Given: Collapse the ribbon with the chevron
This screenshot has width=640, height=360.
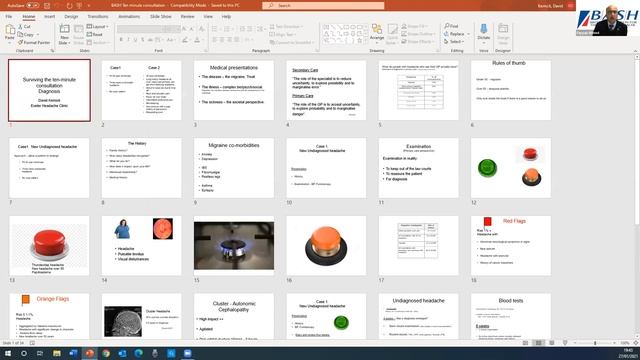Looking at the screenshot, I should 635,51.
